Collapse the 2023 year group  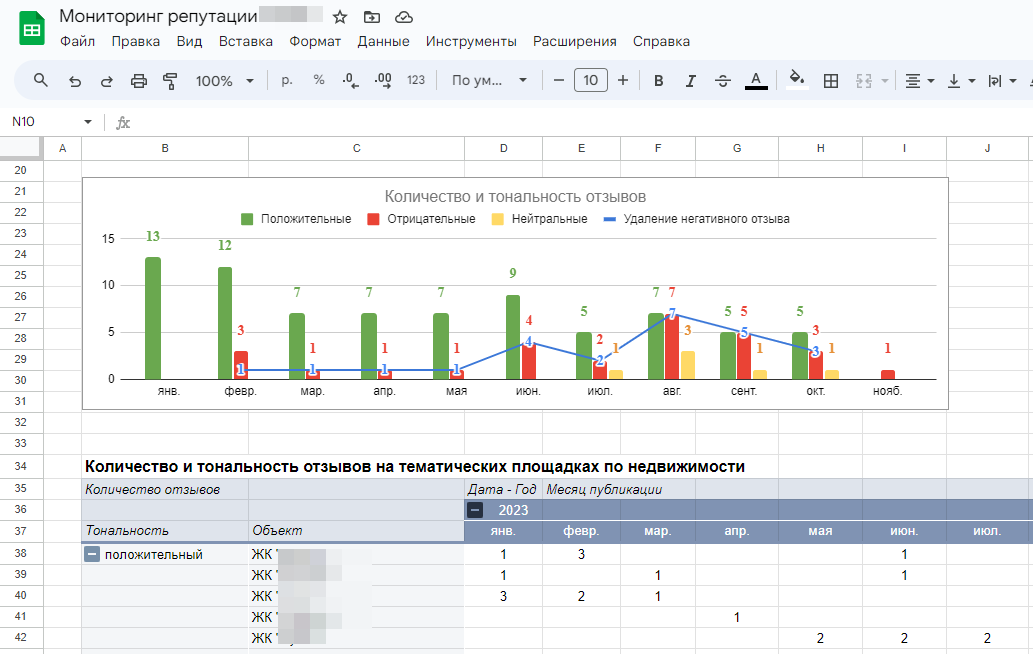476,510
